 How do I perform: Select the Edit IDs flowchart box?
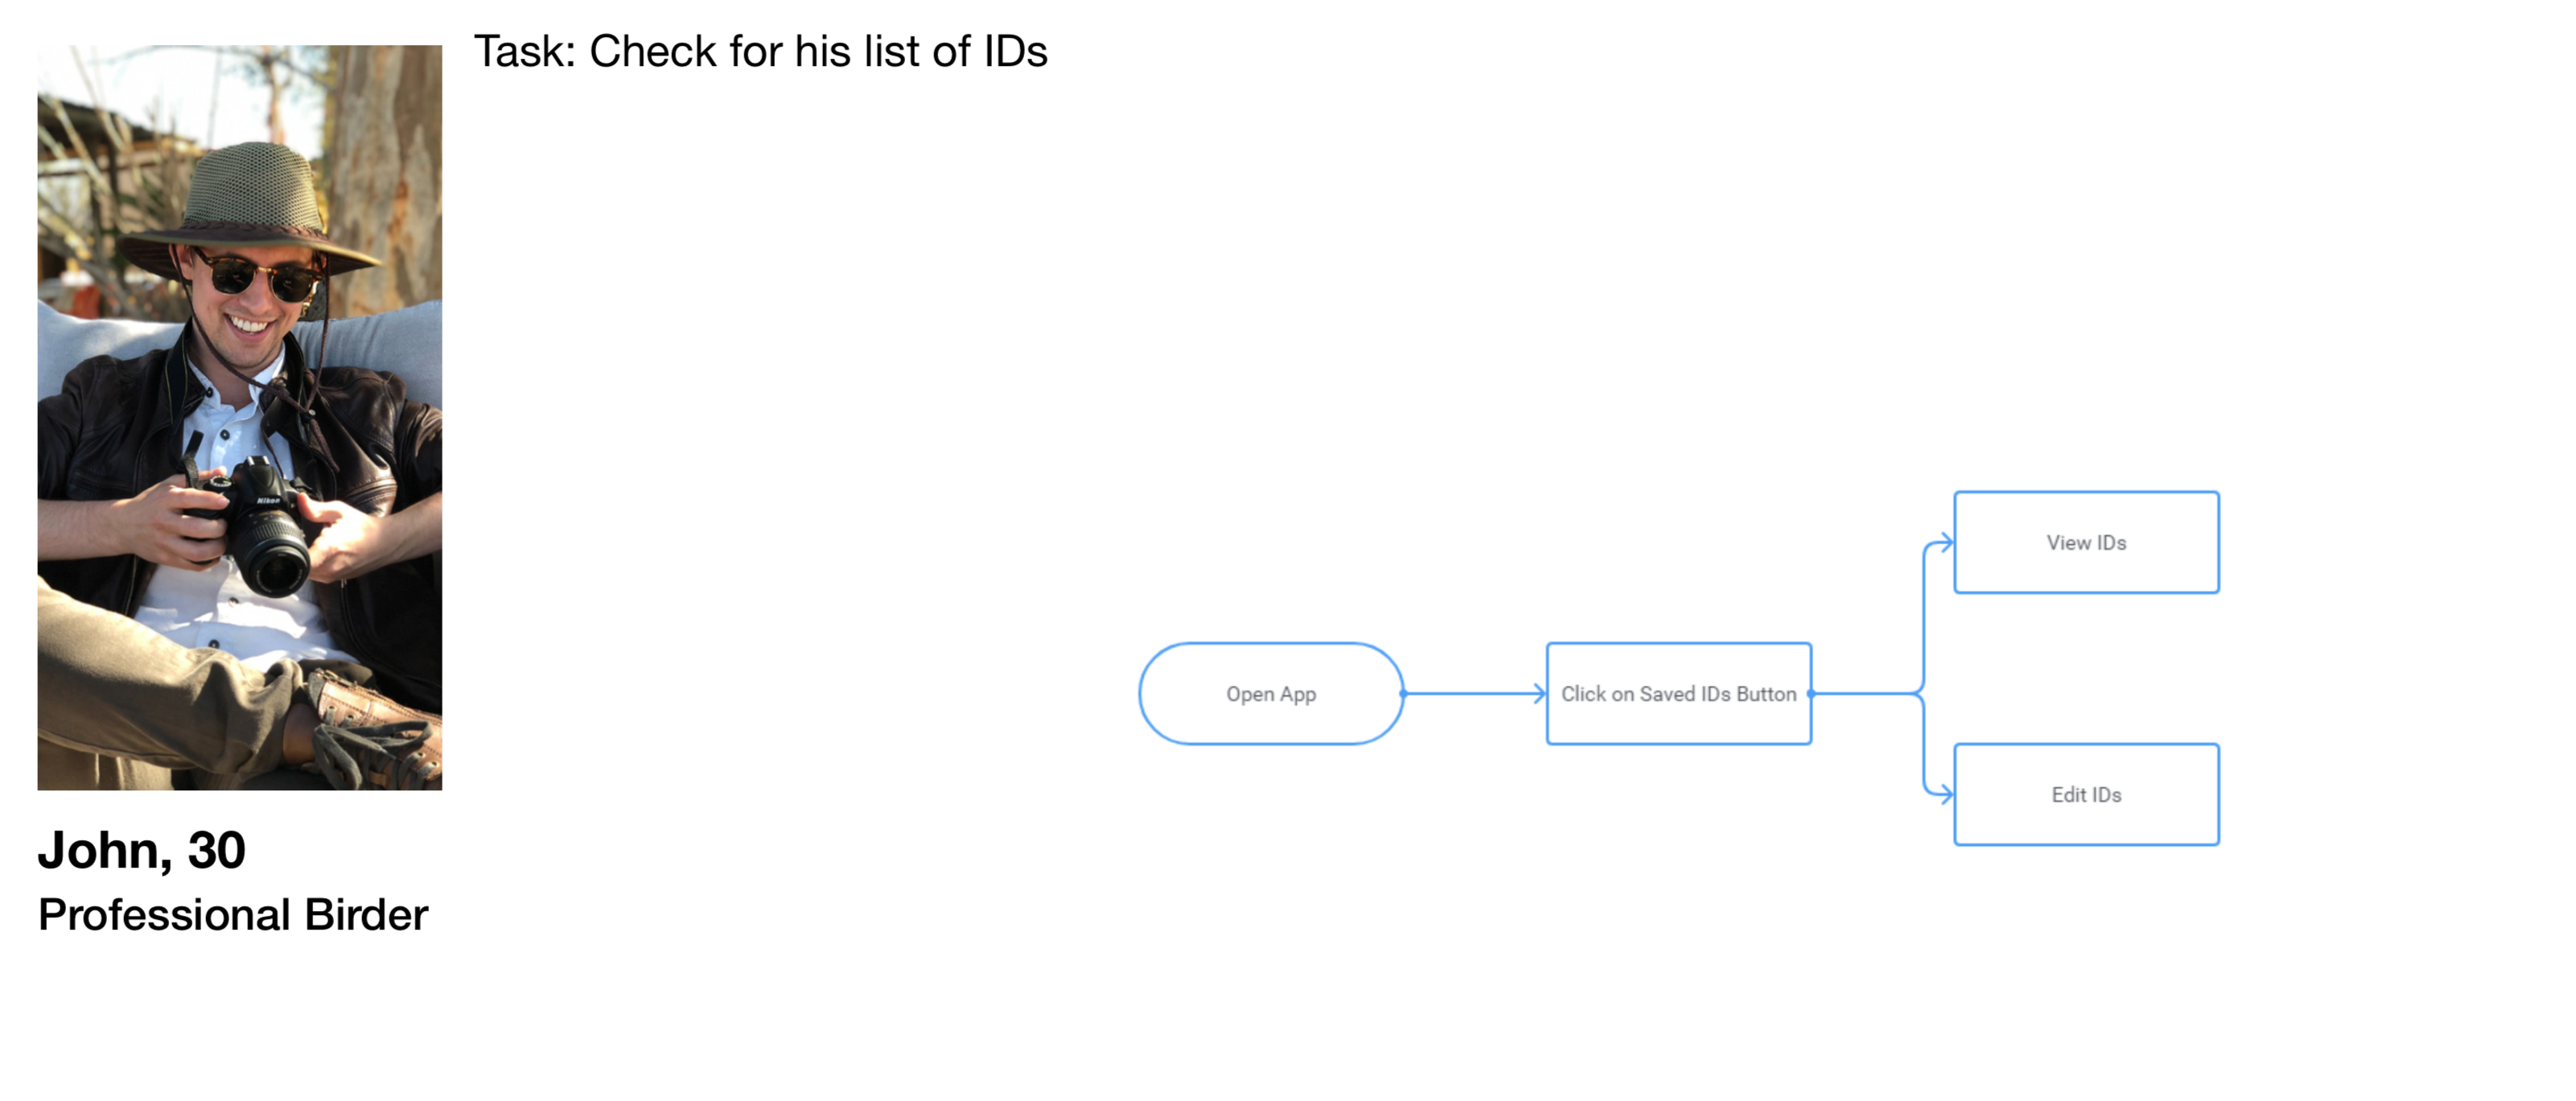[x=2086, y=794]
